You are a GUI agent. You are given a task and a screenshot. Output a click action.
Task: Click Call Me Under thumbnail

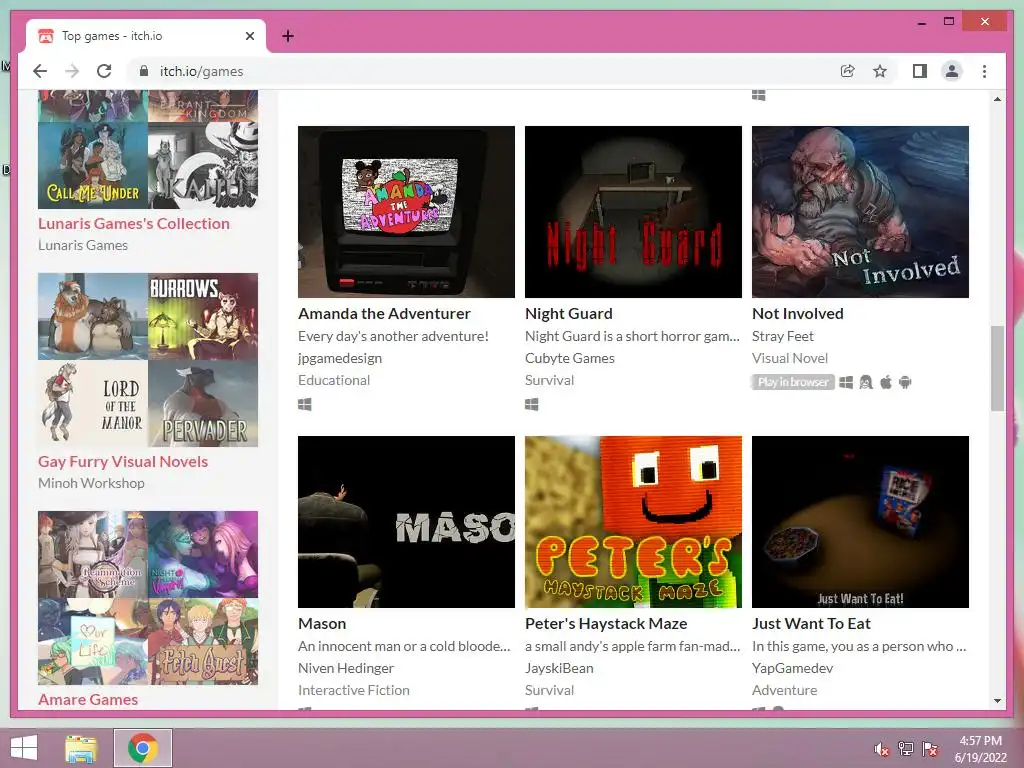coord(93,165)
